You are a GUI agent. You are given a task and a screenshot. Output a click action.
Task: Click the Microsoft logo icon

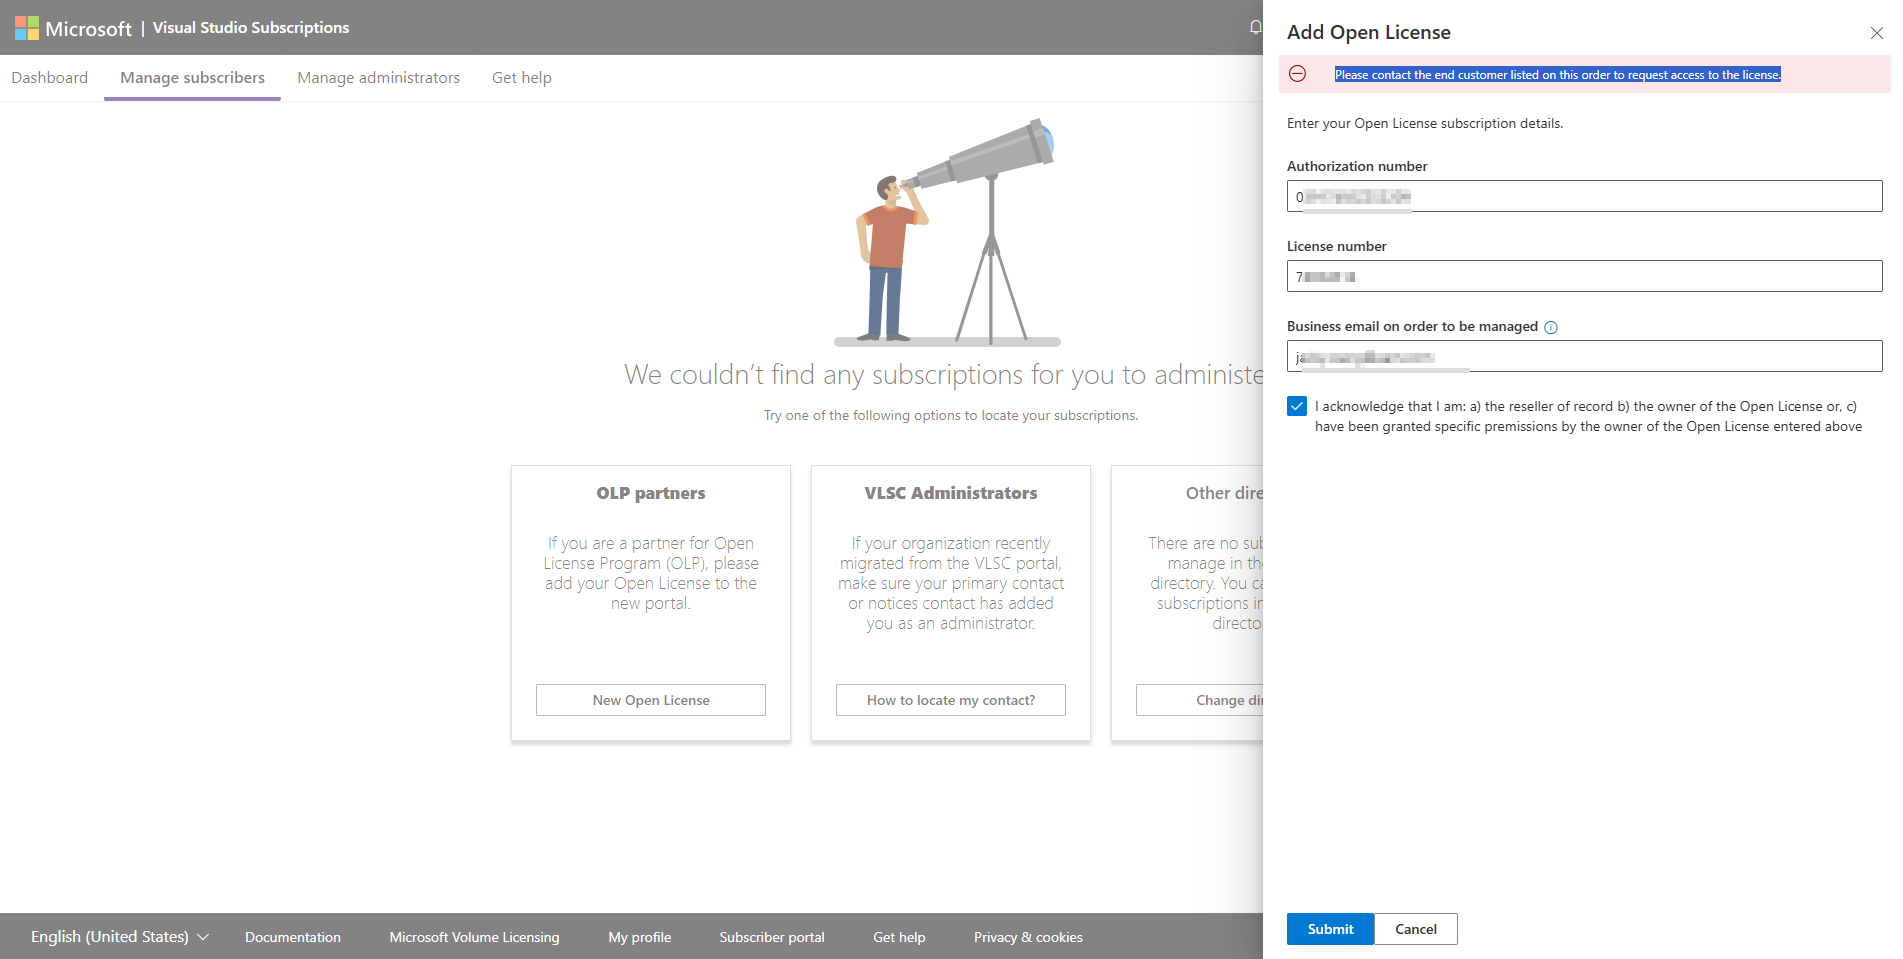pos(27,28)
